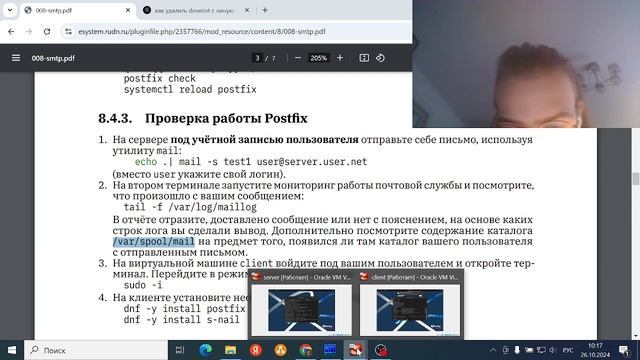
Task: Click the highlighted /var/spool/mail text
Action: point(153,241)
